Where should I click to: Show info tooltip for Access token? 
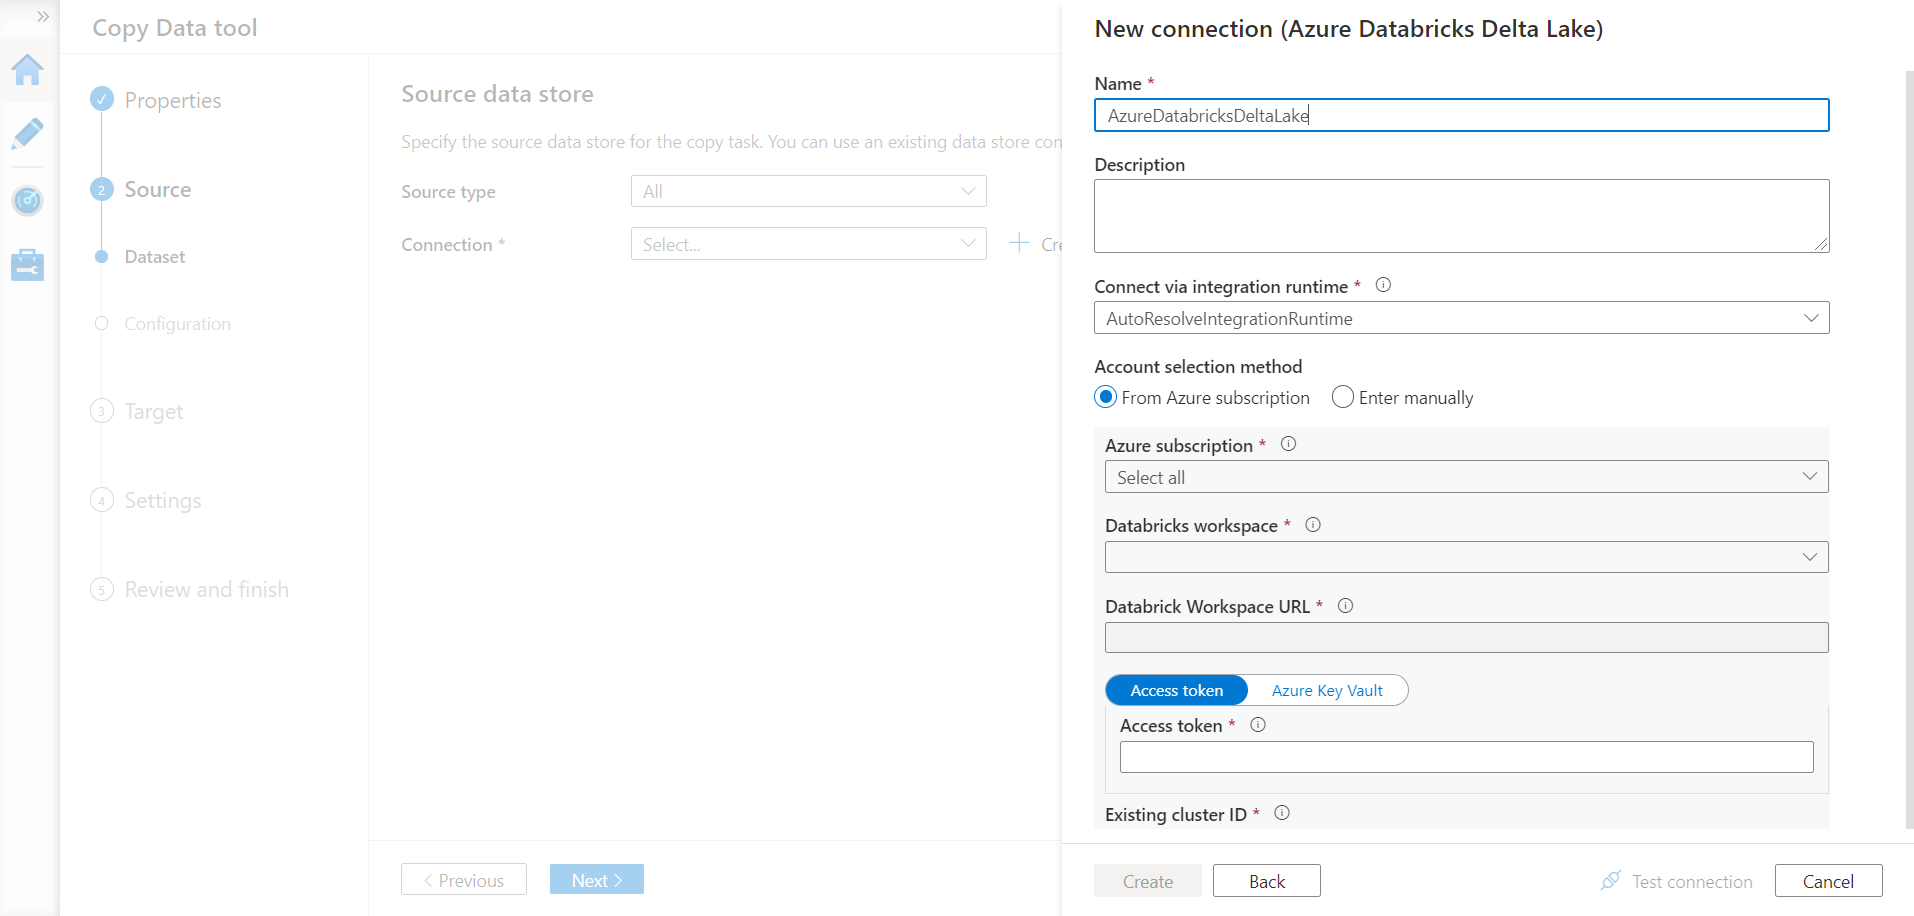coord(1258,725)
